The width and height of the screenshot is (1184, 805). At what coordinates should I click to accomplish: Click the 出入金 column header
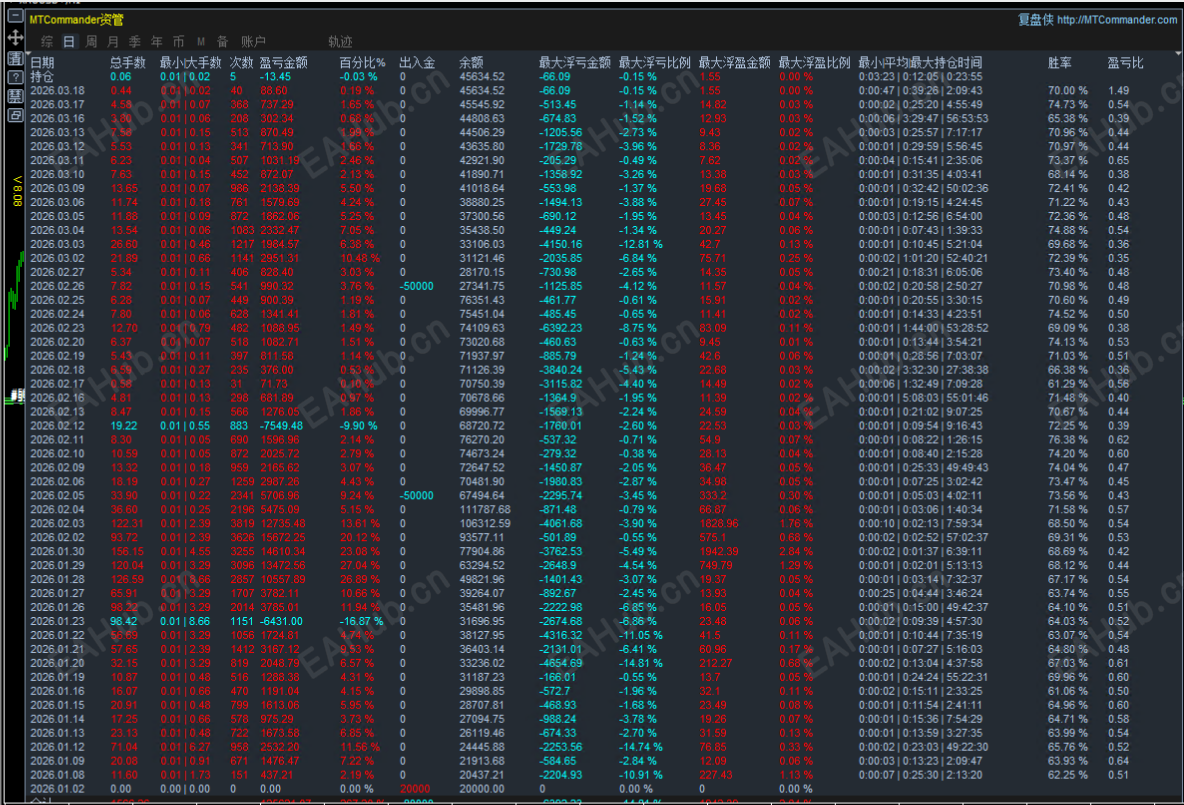coord(418,63)
